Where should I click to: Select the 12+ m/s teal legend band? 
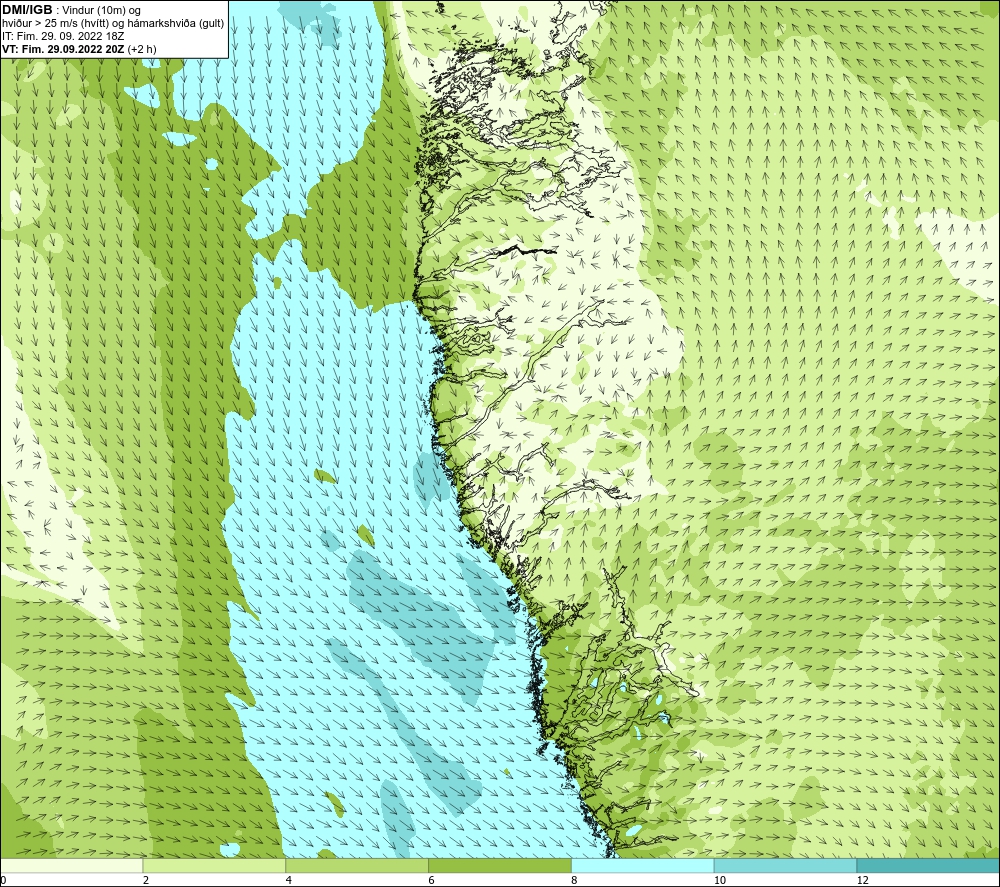click(x=929, y=865)
